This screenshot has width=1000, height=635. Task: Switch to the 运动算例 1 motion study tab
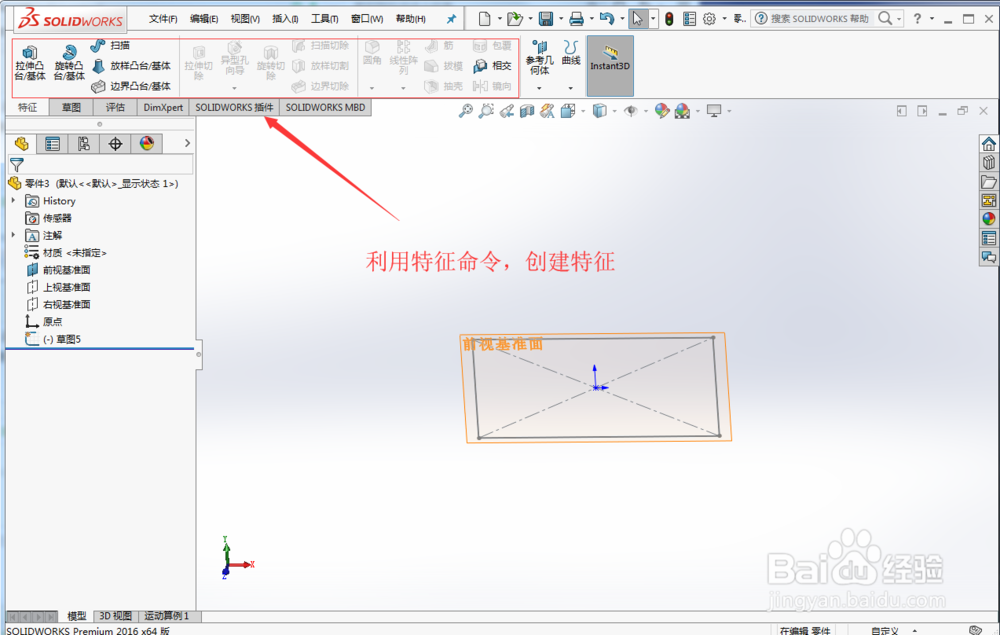[x=166, y=616]
